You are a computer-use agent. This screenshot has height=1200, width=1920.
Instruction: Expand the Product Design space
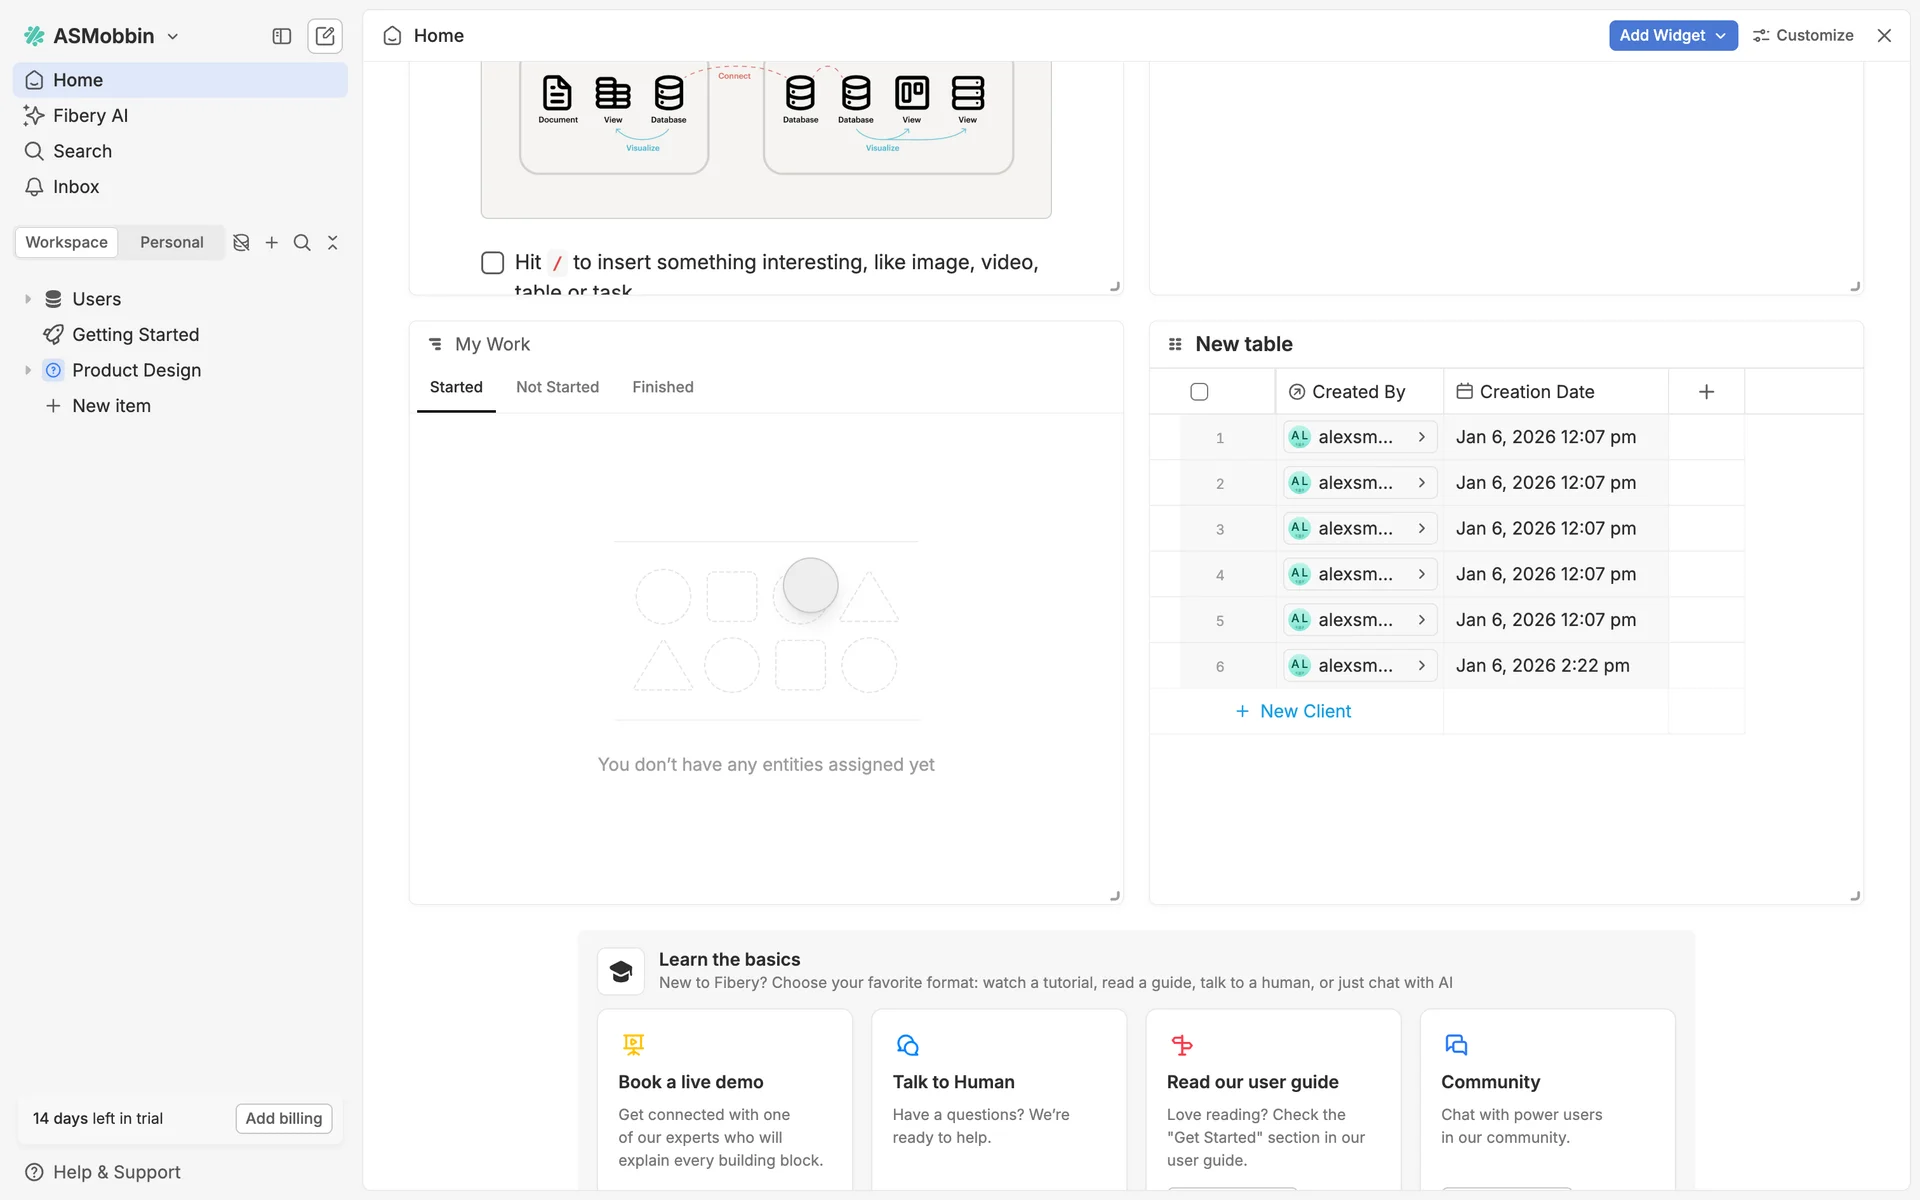[28, 370]
